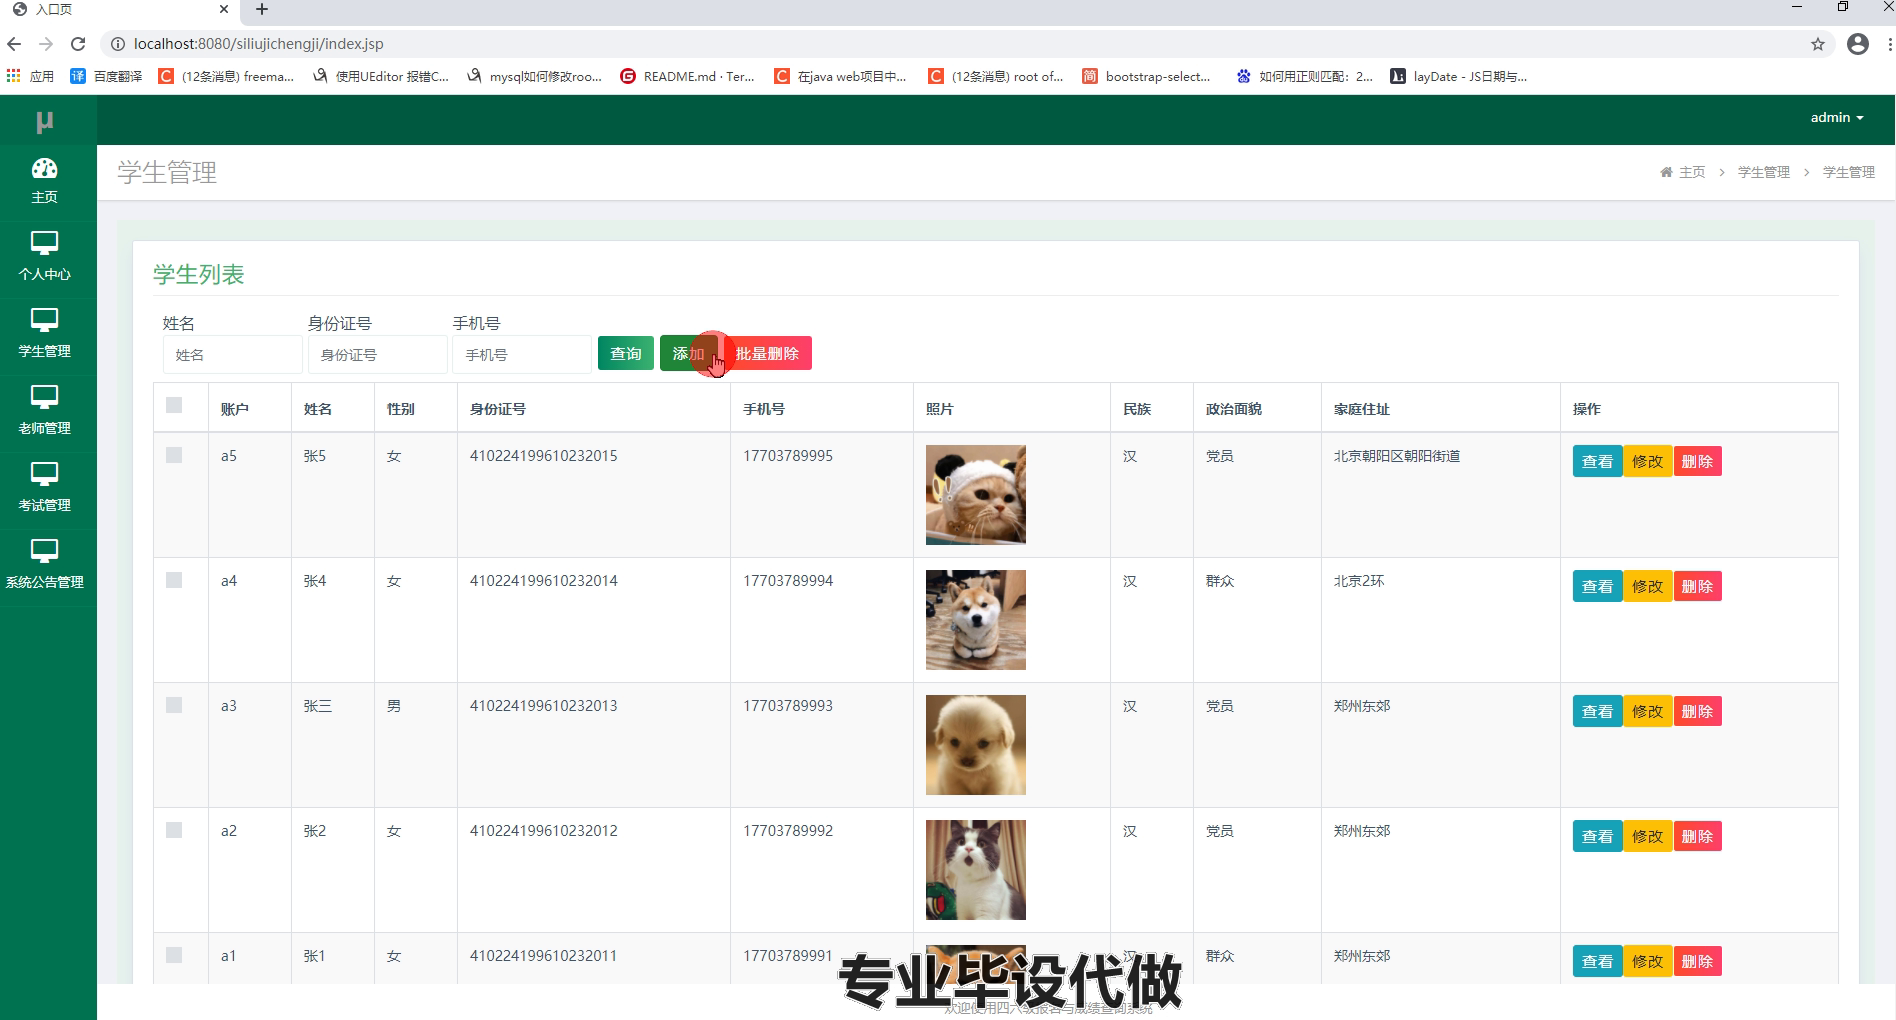Go back with the browser back arrow
The image size is (1896, 1020).
[x=14, y=44]
